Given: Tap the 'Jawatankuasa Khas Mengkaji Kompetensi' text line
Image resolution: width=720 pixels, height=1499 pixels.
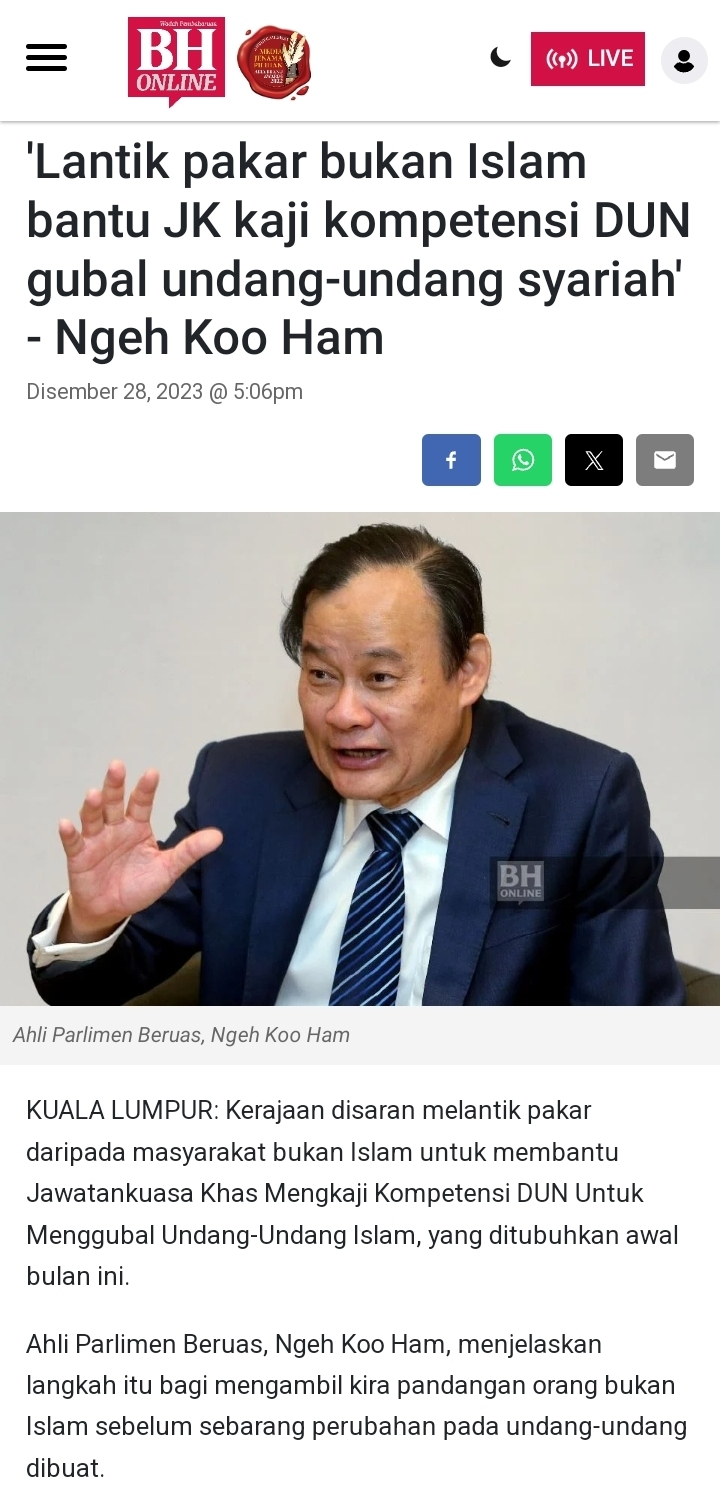Looking at the screenshot, I should 335,1193.
